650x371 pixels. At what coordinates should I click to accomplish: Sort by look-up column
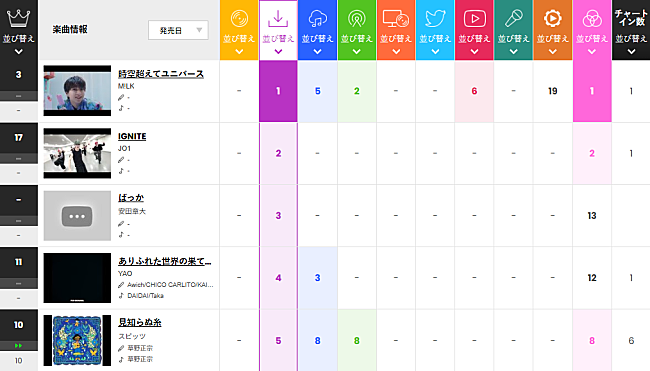pos(396,44)
